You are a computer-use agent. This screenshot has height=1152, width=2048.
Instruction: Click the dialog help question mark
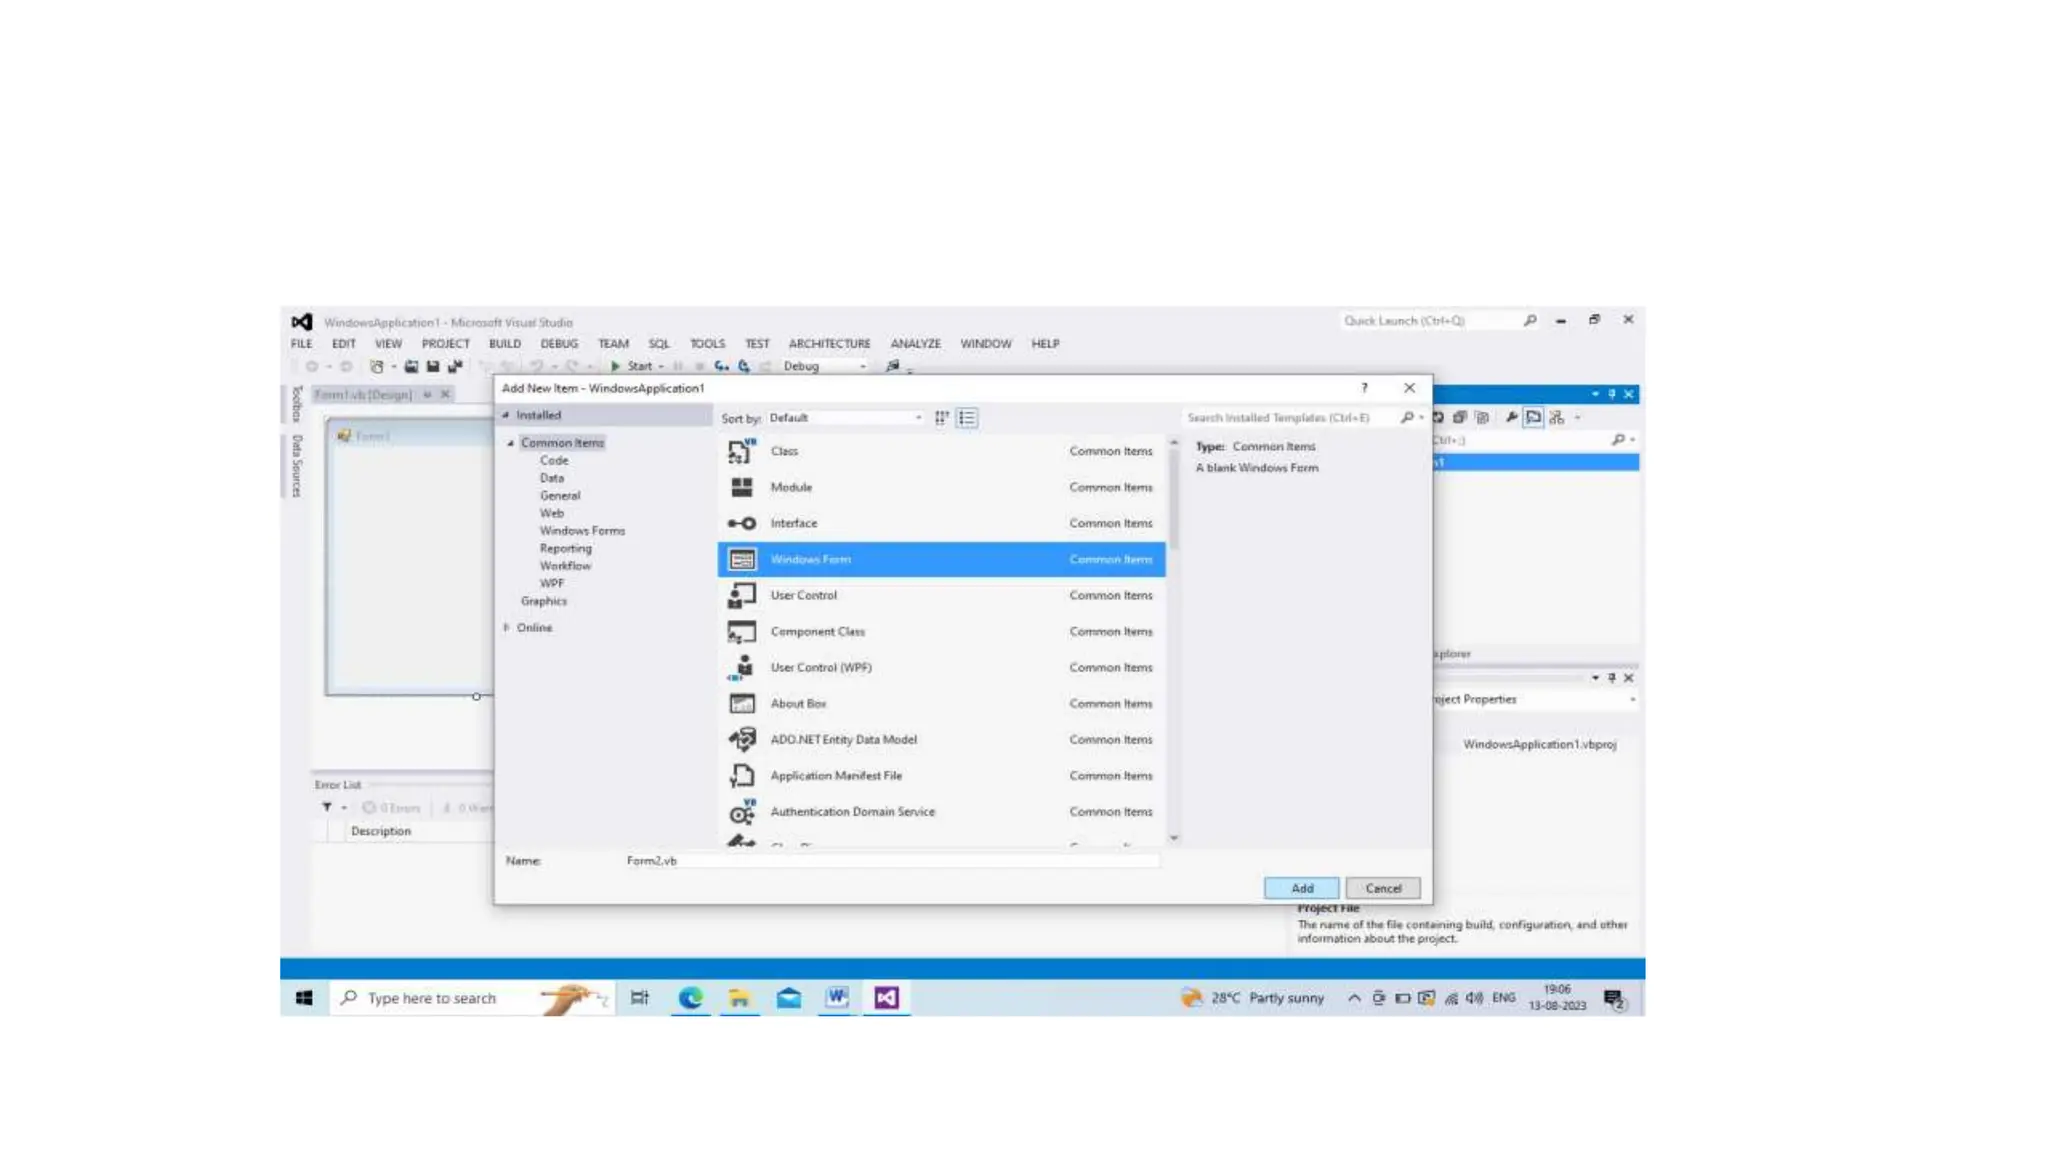[x=1363, y=388]
